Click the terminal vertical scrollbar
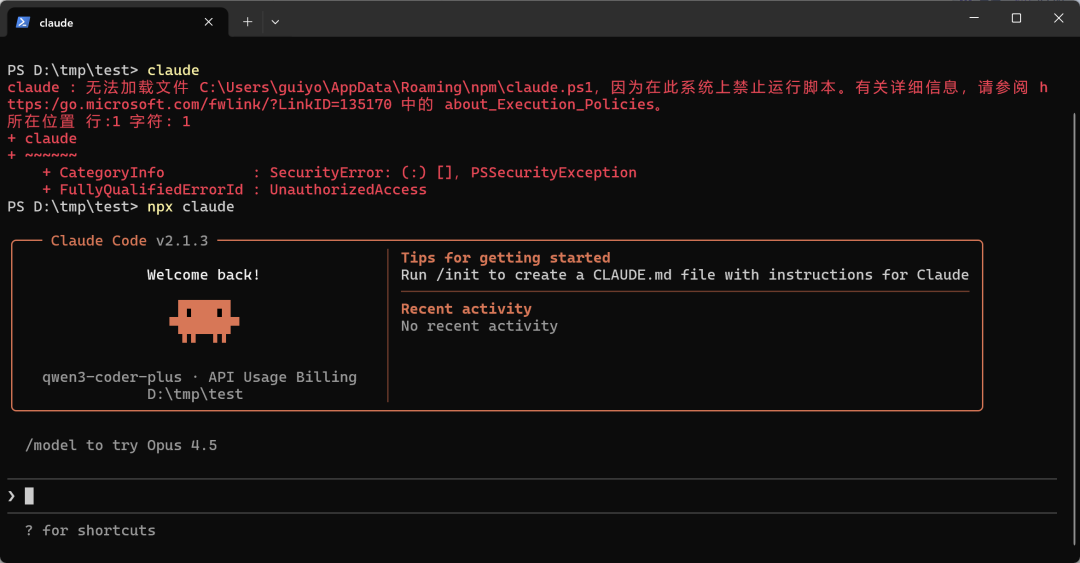1080x563 pixels. (1074, 327)
